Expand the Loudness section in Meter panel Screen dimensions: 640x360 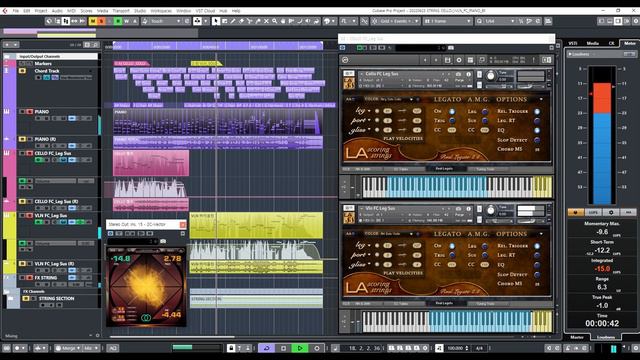pos(570,54)
